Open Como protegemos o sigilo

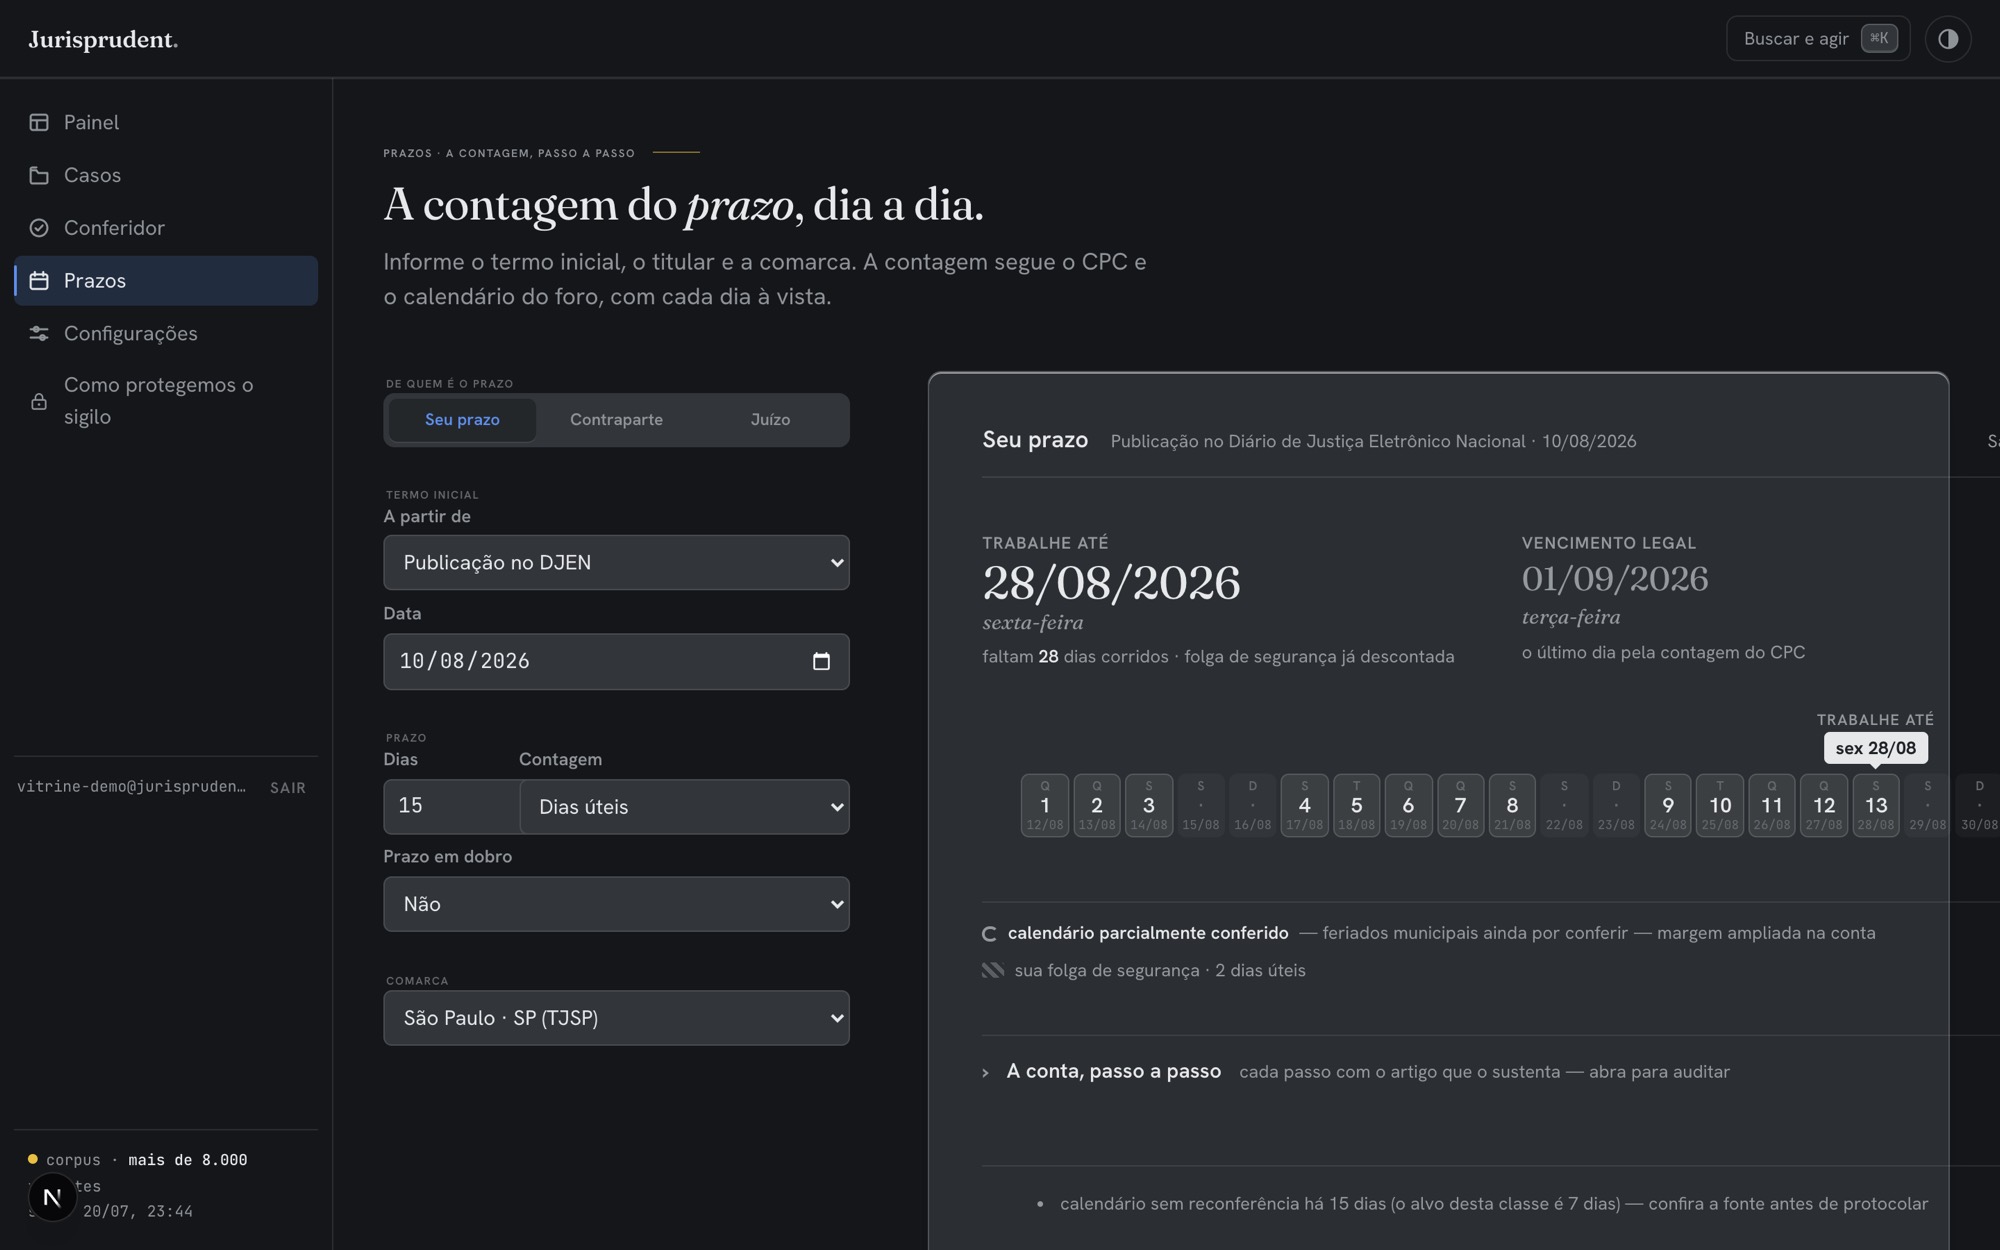[166, 401]
